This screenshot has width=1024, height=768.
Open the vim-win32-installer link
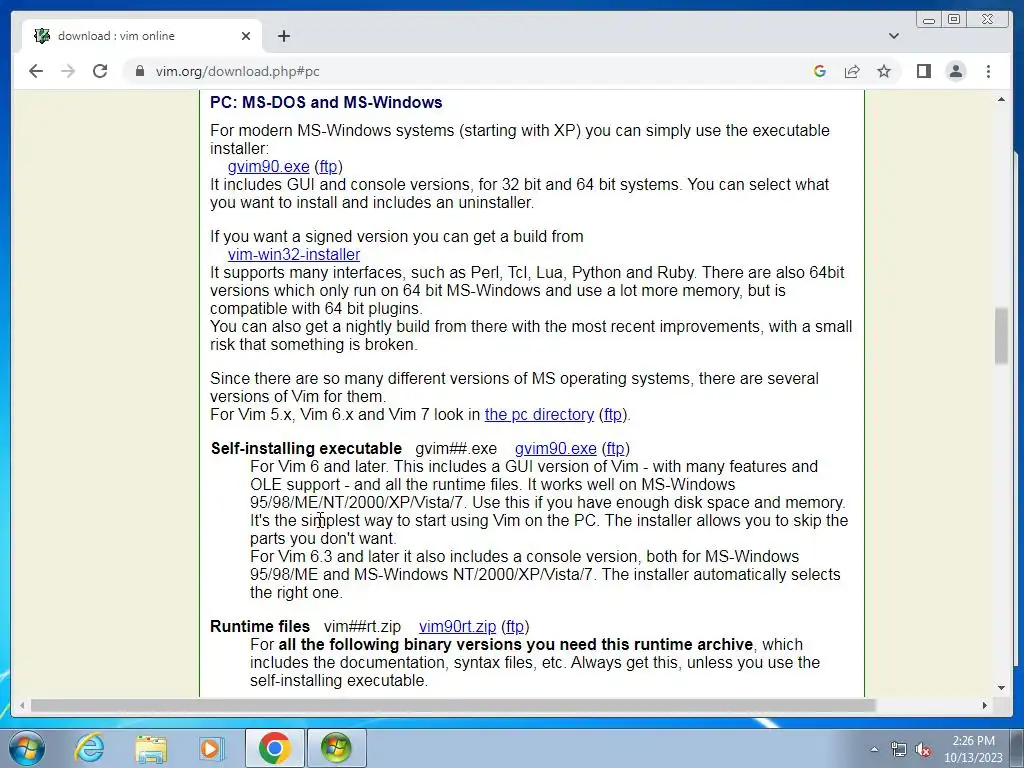tap(294, 255)
